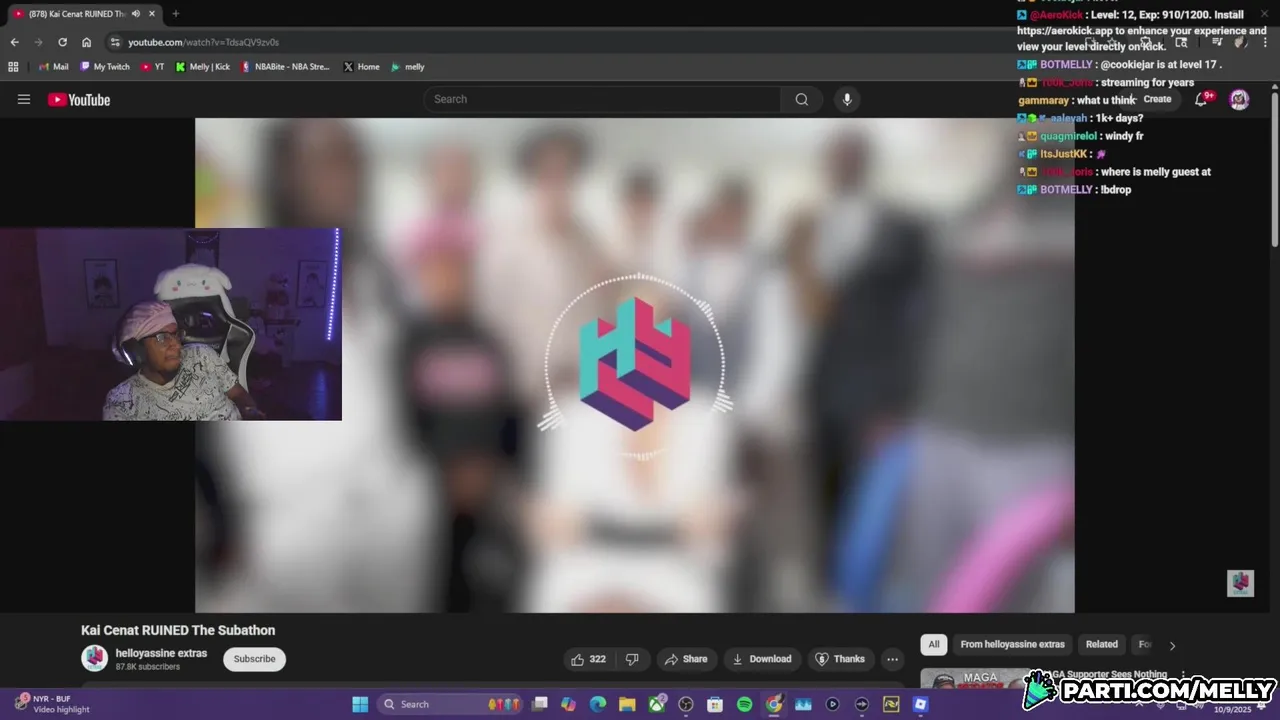The image size is (1280, 720).
Task: Subscribe to helloyassine extras channel
Action: [x=254, y=659]
